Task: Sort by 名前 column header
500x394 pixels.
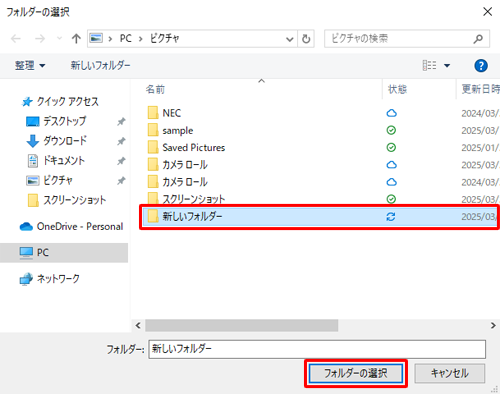Action: click(x=155, y=89)
